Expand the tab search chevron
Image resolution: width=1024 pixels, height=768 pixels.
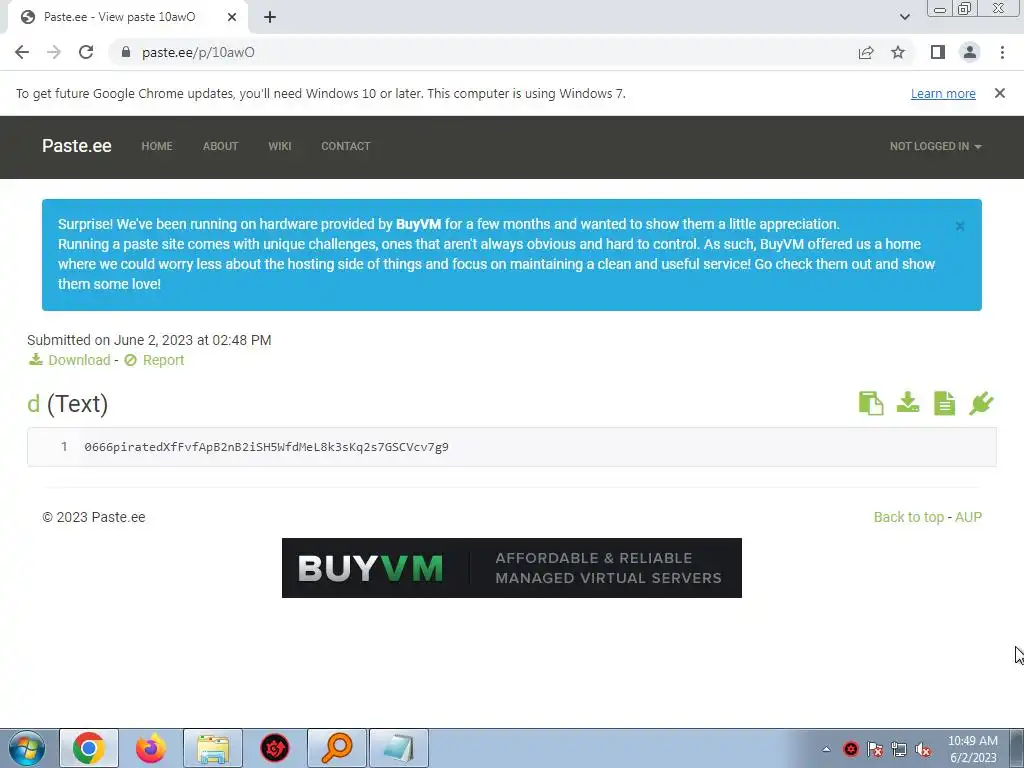click(904, 17)
